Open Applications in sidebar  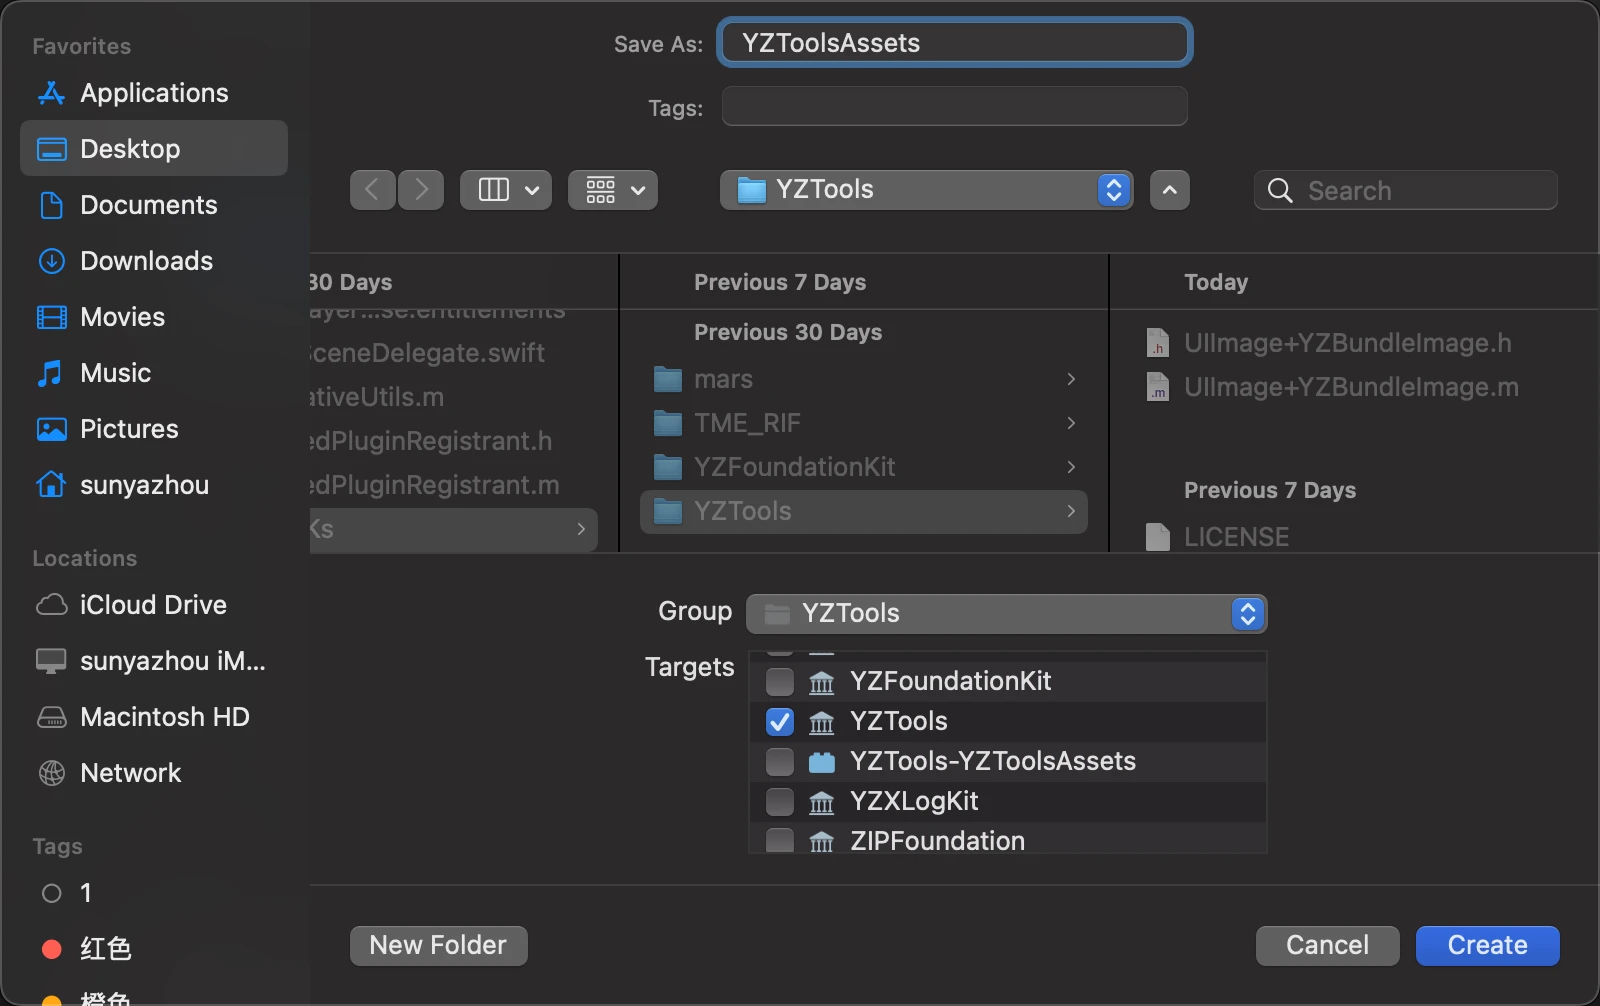pyautogui.click(x=154, y=93)
